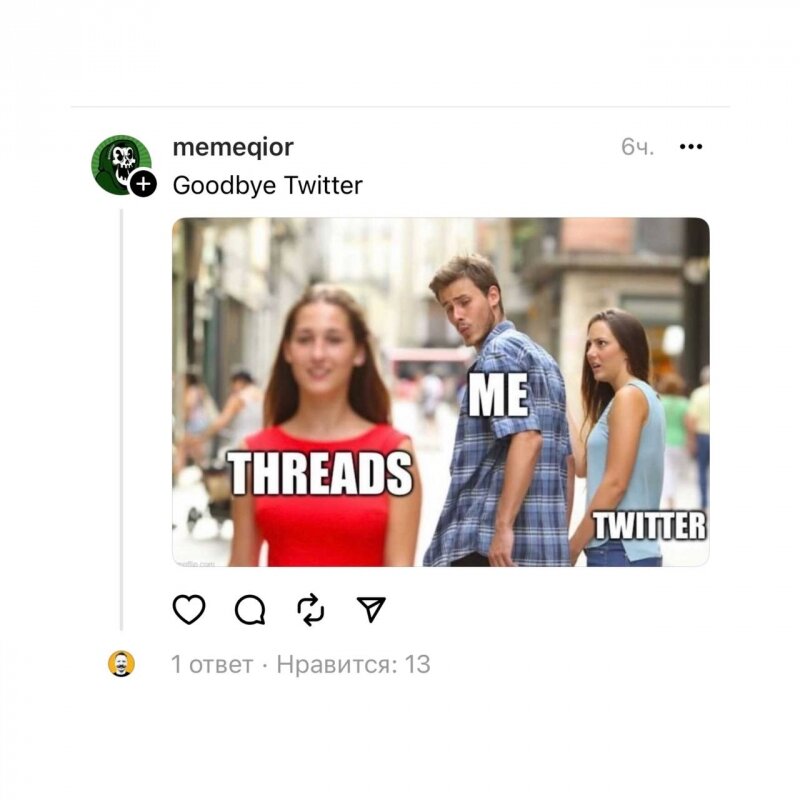View the replier's small yellow avatar

[x=121, y=664]
